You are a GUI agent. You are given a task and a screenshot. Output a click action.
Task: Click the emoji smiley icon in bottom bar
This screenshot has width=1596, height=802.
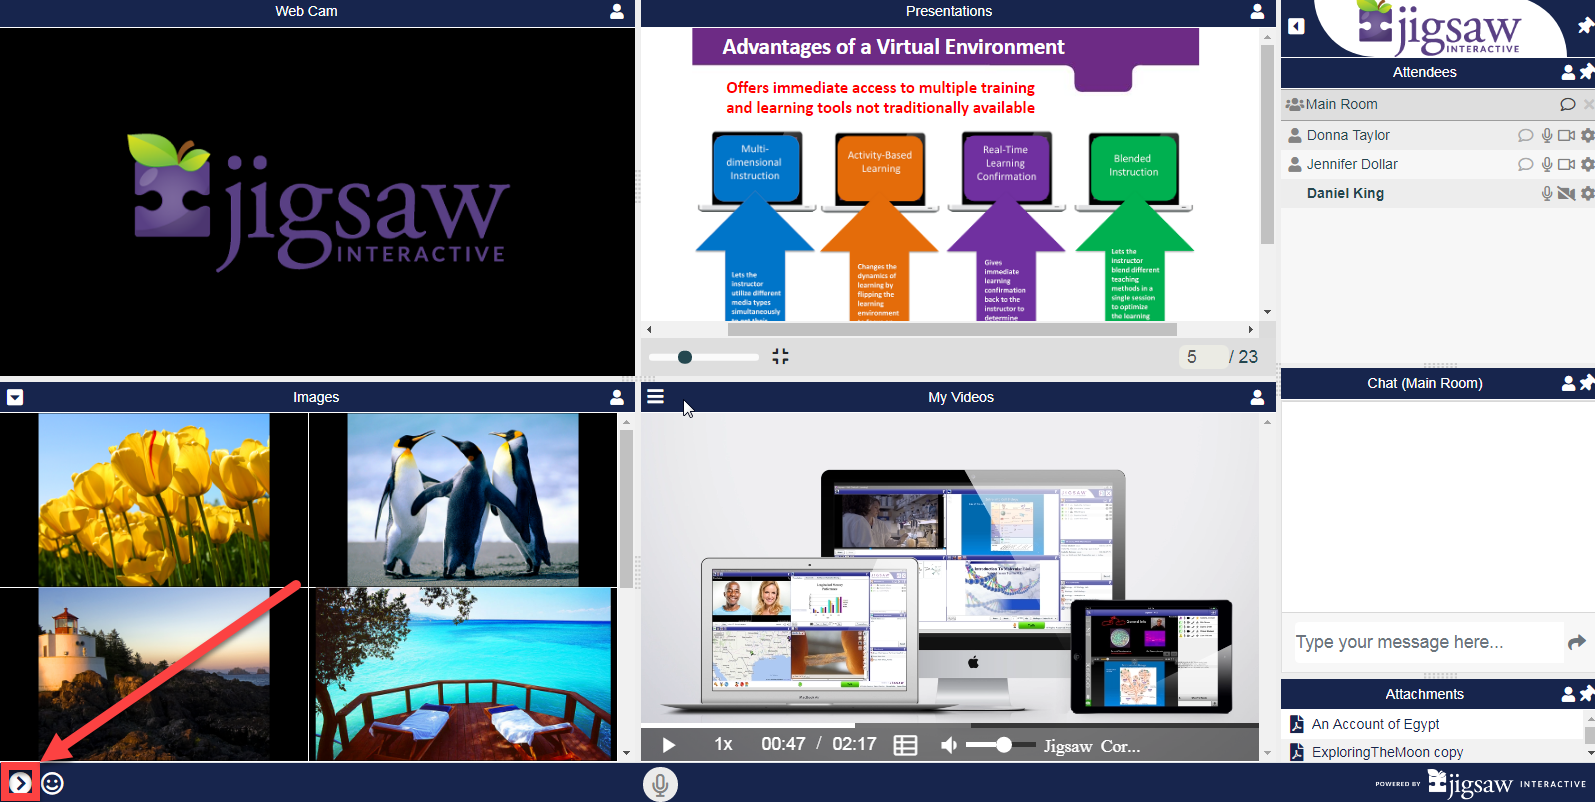pos(53,783)
